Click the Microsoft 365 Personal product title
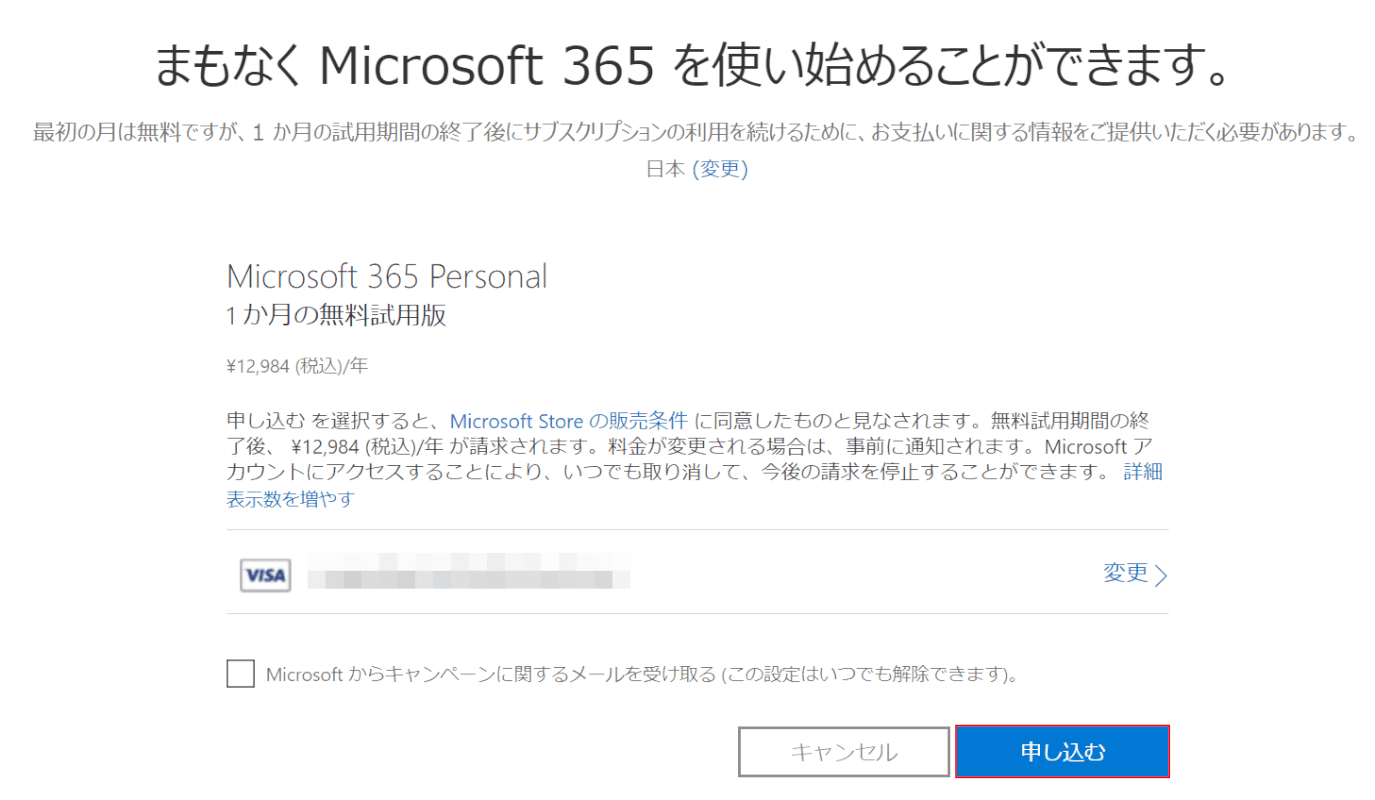The width and height of the screenshot is (1375, 800). [x=387, y=277]
